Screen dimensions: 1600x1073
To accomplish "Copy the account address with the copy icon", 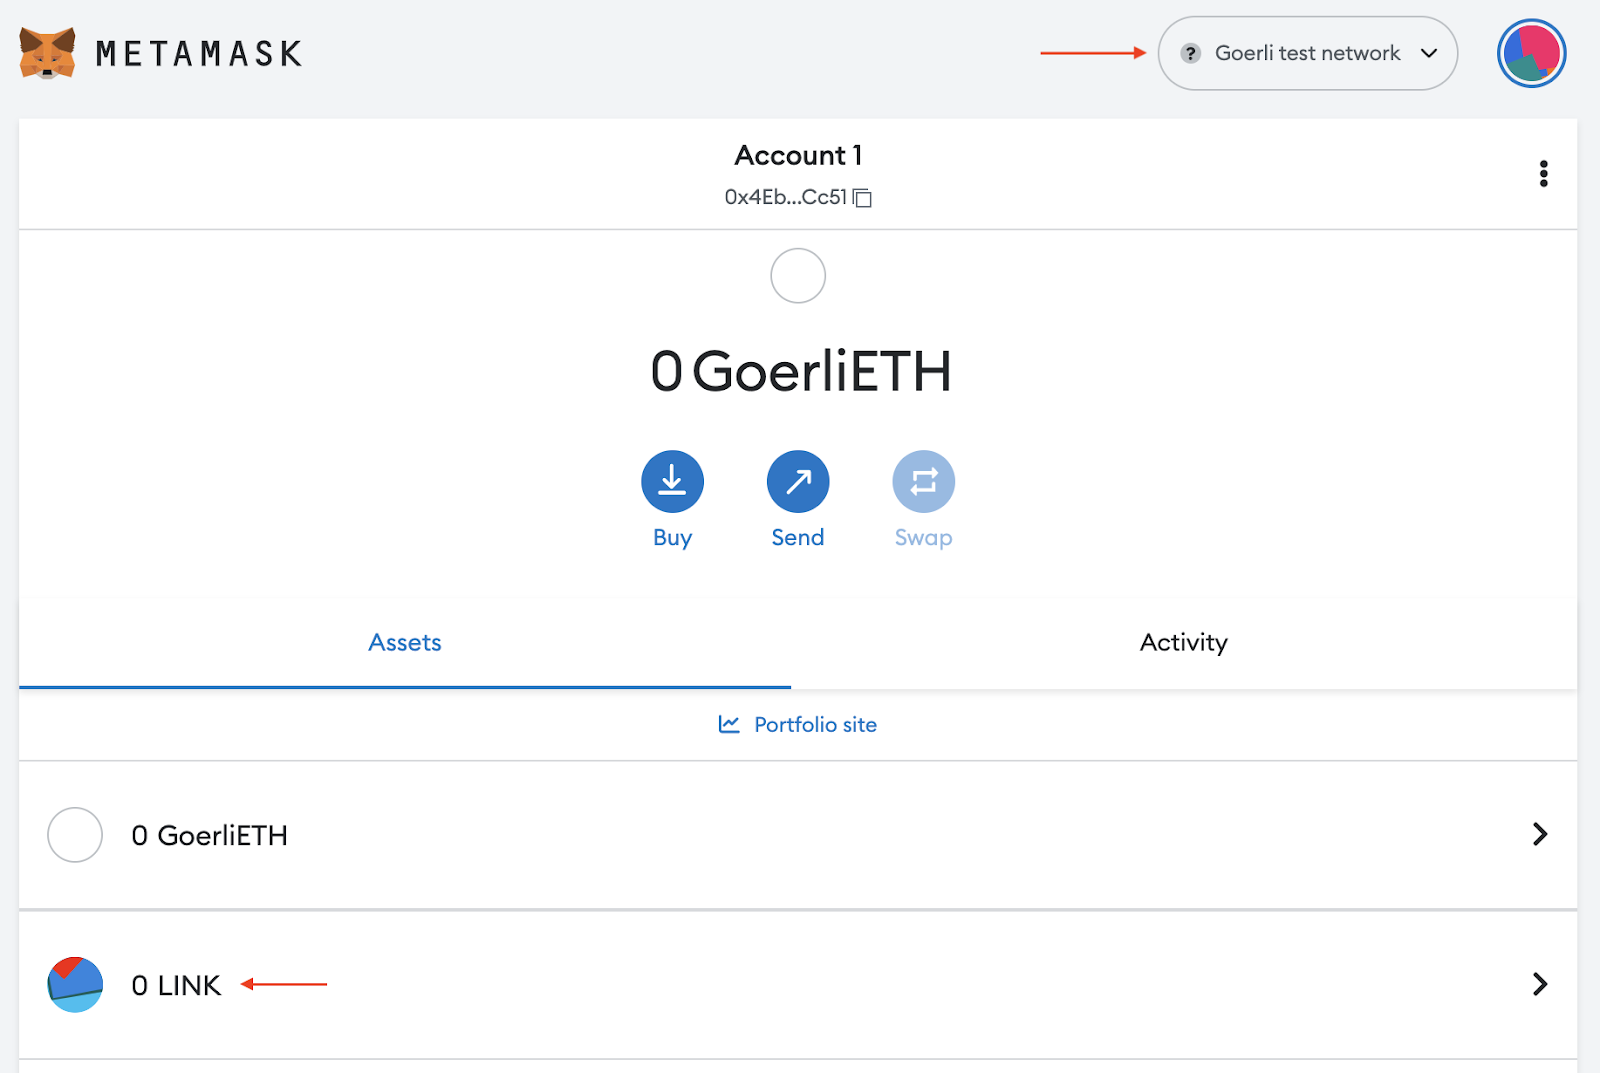I will 863,197.
